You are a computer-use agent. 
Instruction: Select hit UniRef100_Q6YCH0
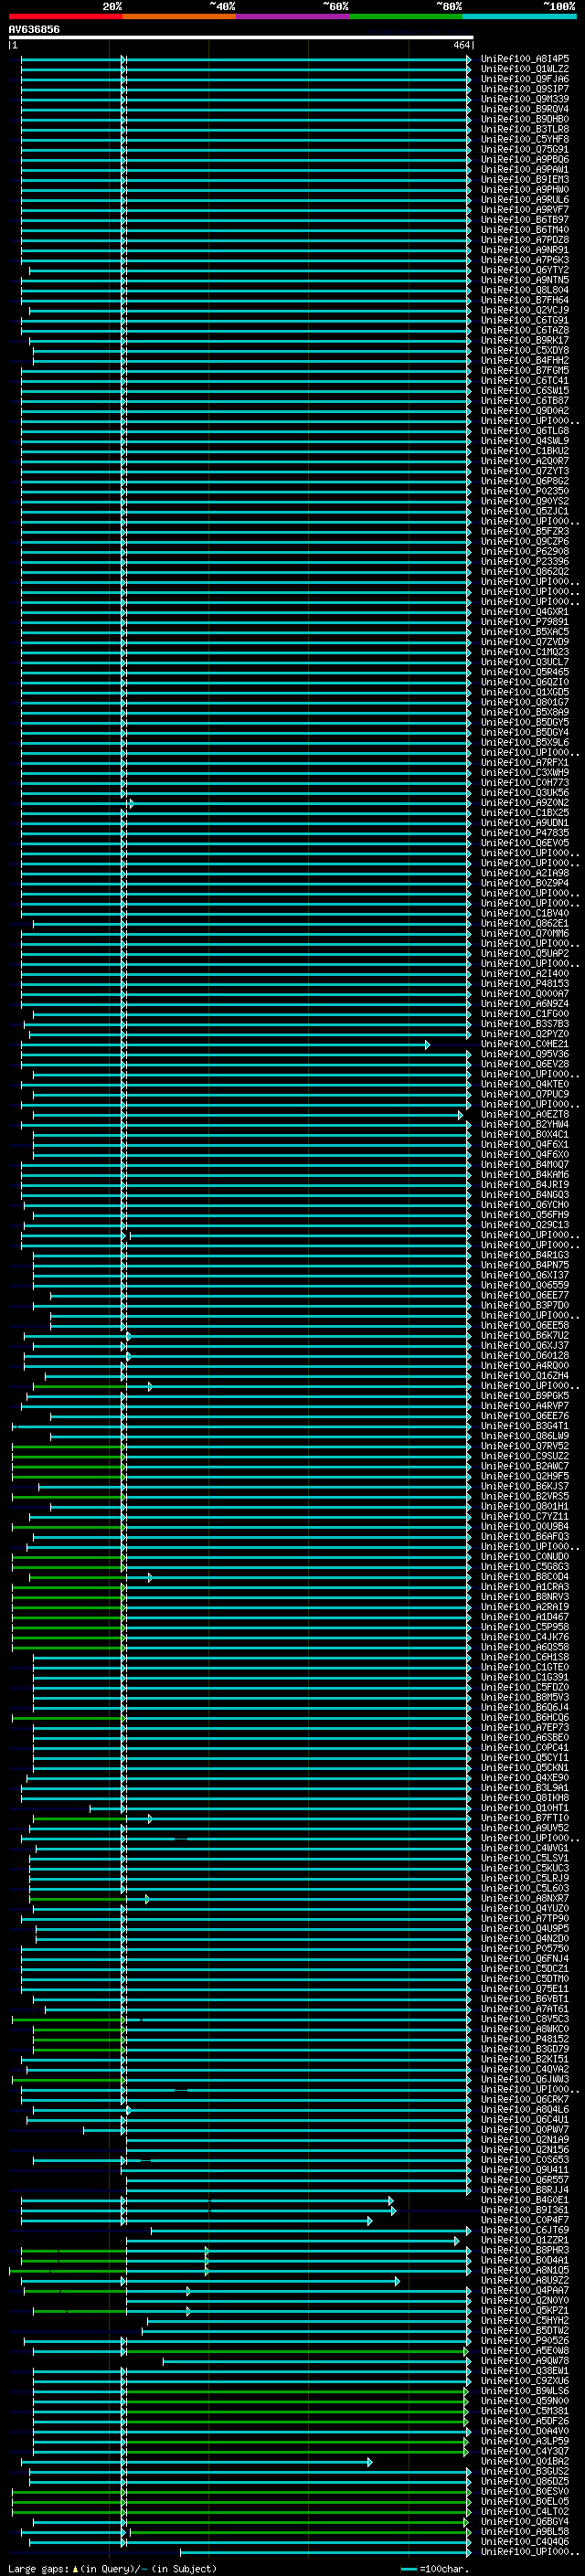point(525,1205)
